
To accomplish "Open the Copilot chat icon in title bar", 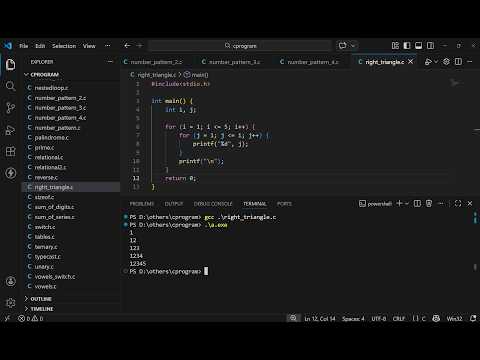I will click(343, 46).
